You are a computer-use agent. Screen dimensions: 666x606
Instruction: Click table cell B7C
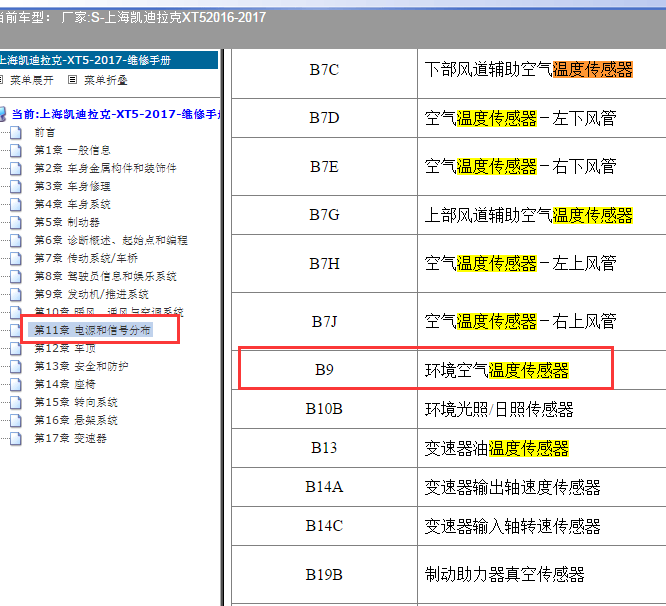click(x=325, y=73)
